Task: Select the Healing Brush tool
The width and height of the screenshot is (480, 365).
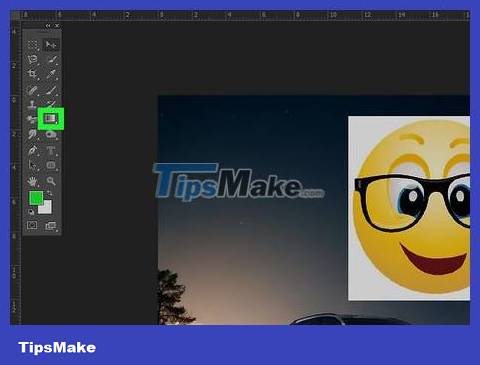Action: click(33, 90)
